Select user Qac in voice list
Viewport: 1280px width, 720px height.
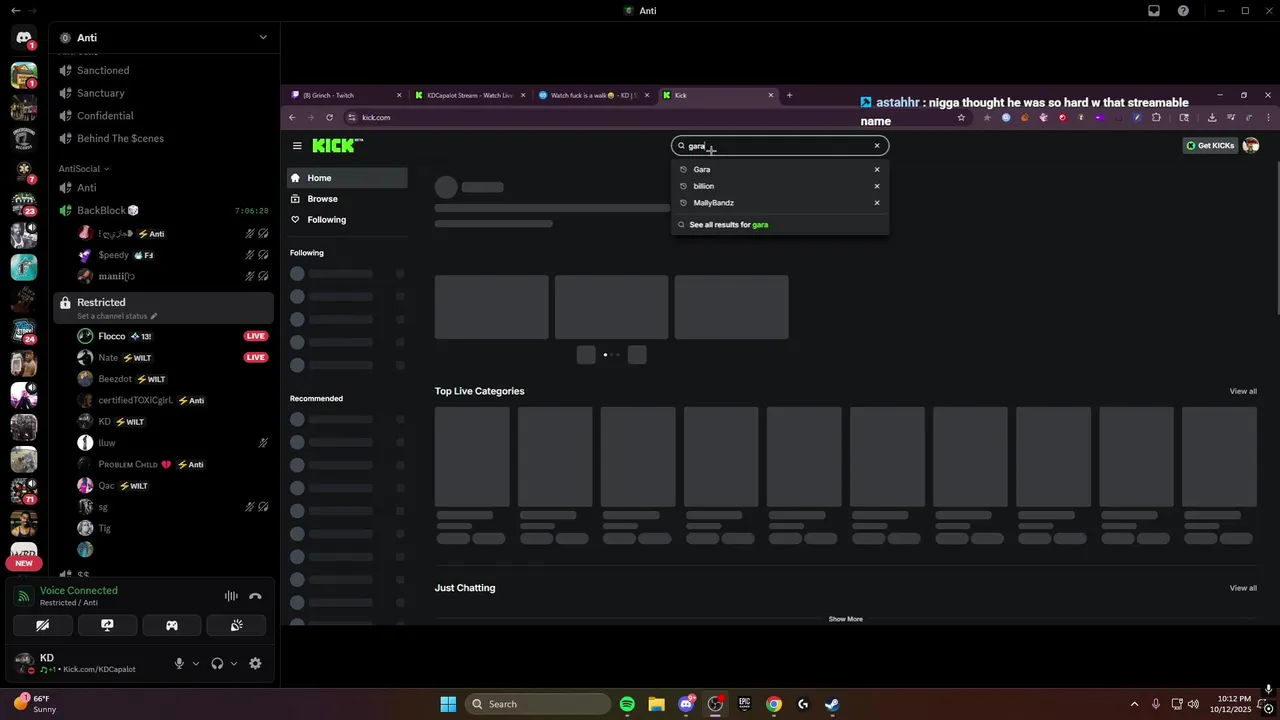pos(106,486)
